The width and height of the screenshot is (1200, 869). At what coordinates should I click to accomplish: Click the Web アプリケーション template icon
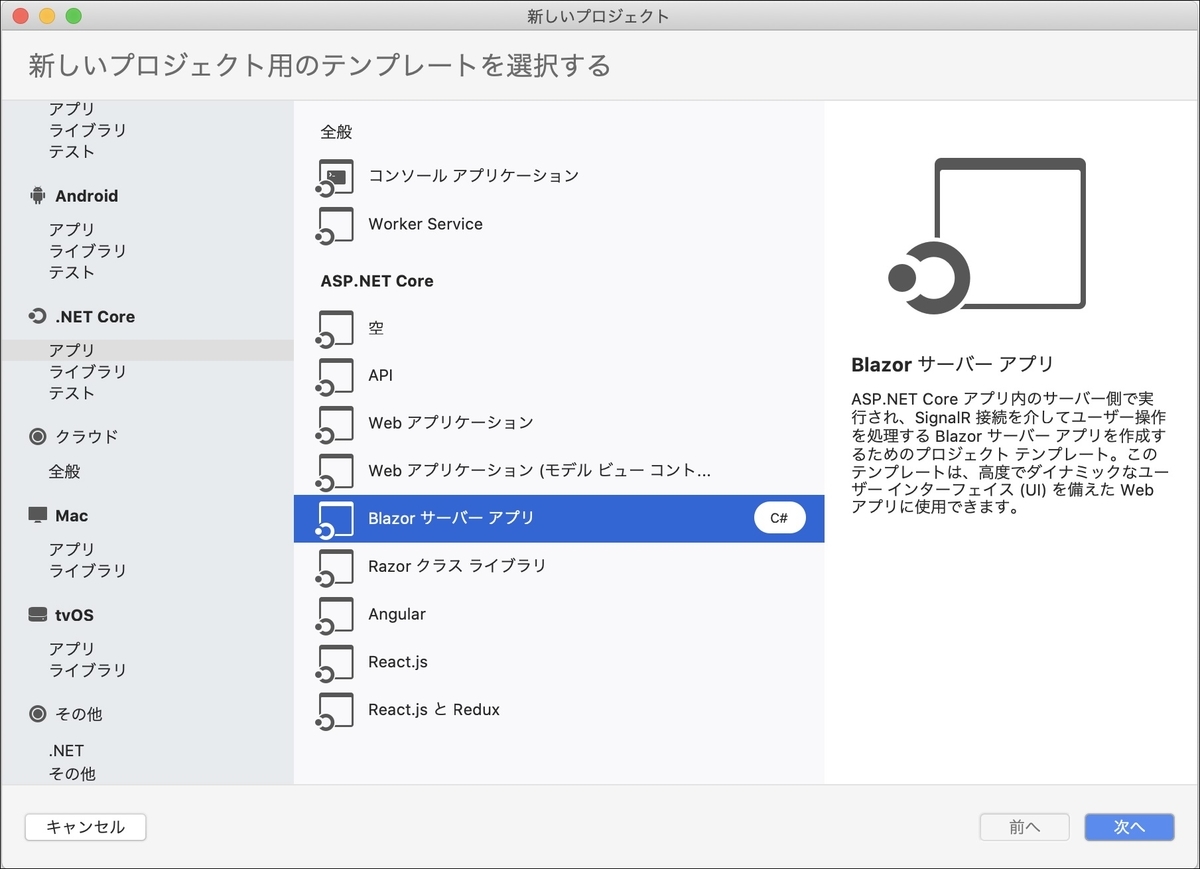coord(335,424)
